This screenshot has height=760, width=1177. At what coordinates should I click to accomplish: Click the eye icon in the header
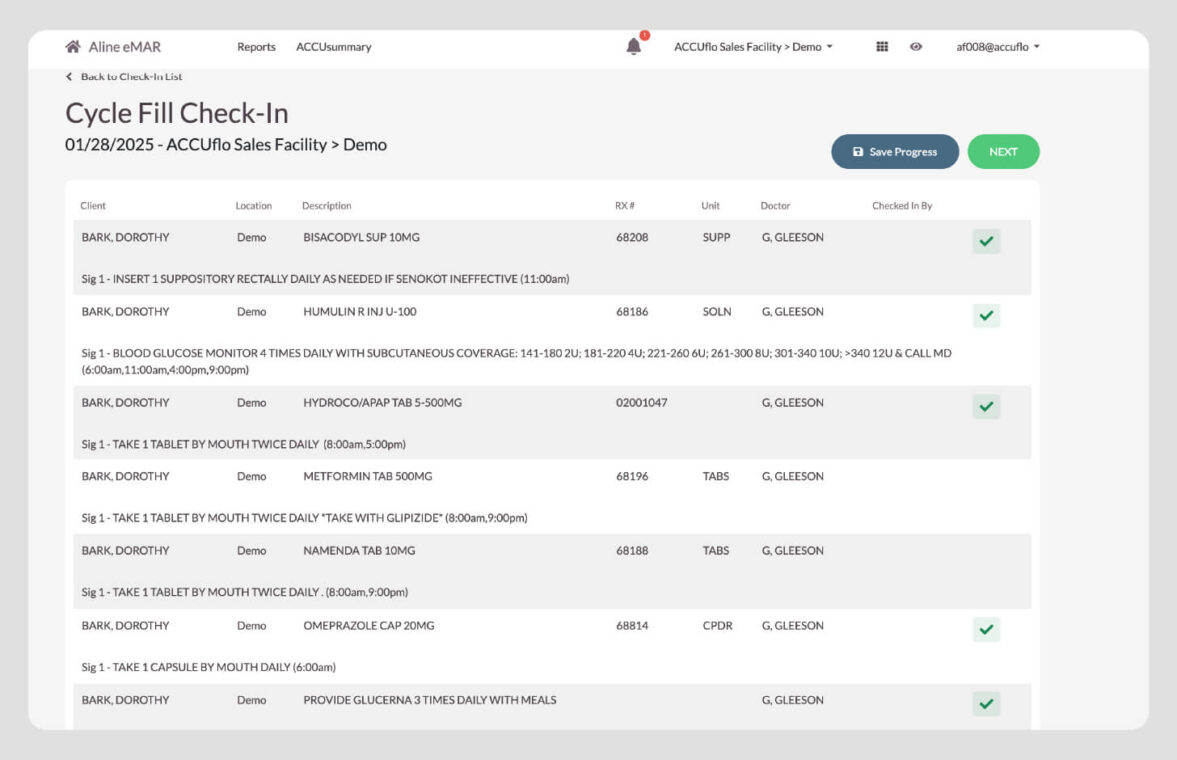tap(917, 46)
